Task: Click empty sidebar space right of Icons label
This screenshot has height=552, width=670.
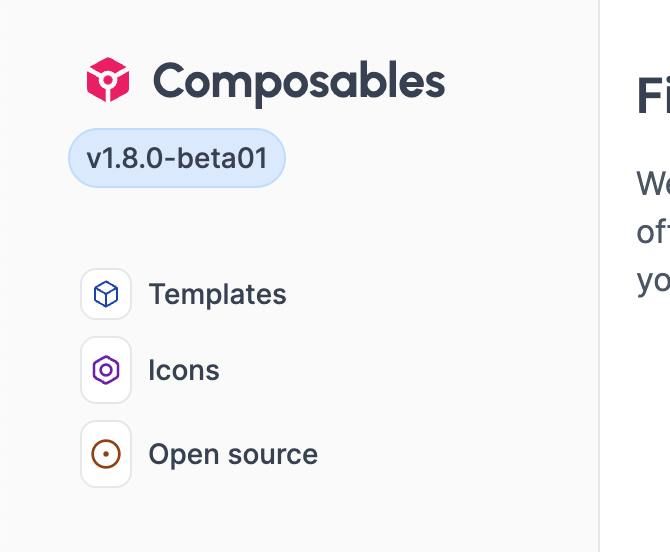Action: pos(400,370)
